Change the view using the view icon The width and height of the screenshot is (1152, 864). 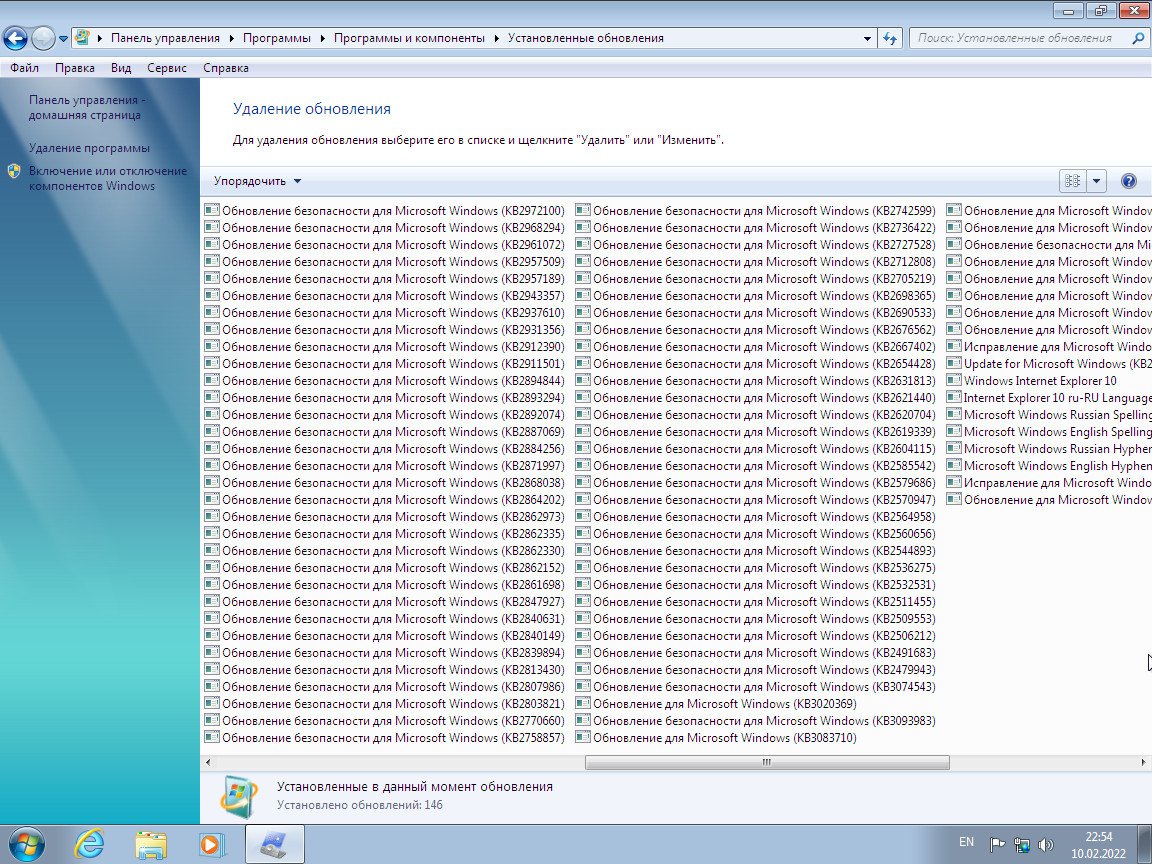(x=1072, y=181)
